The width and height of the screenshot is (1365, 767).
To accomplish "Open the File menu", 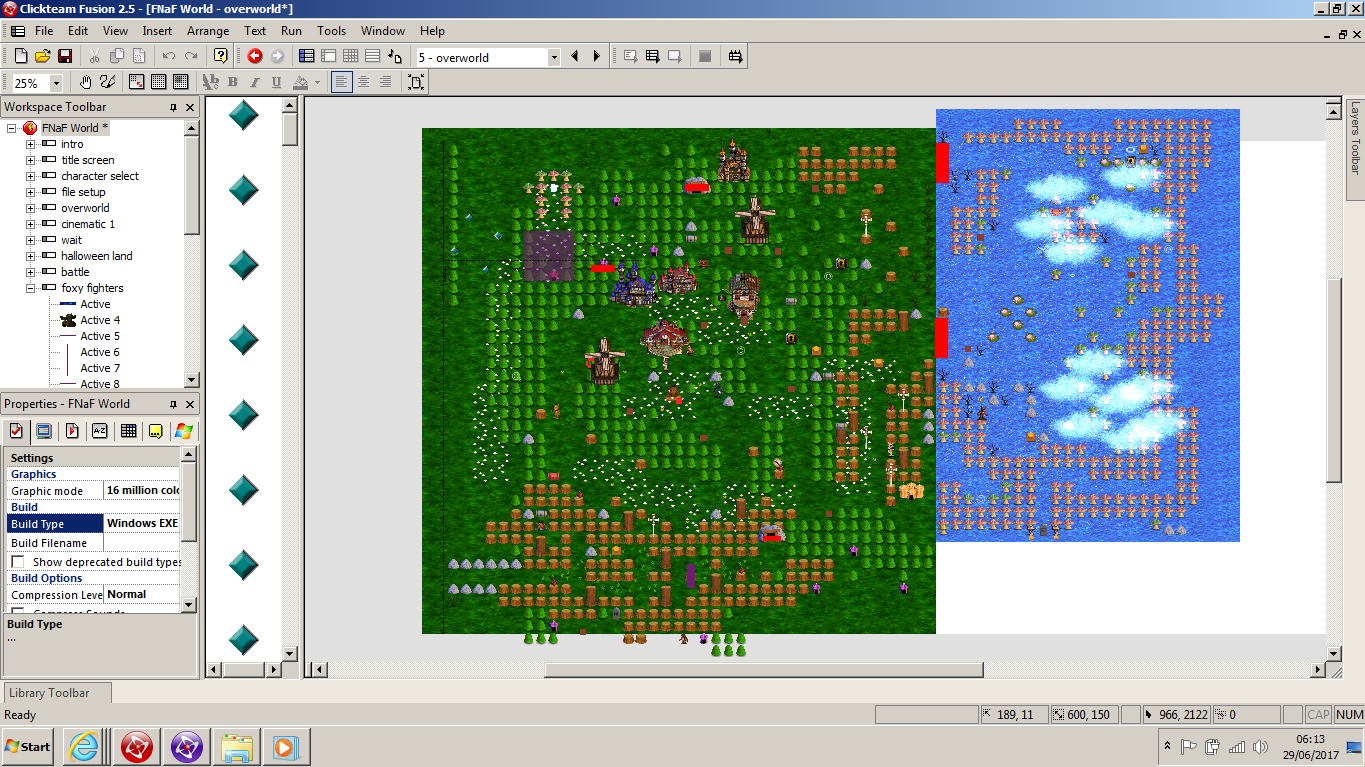I will pos(44,31).
